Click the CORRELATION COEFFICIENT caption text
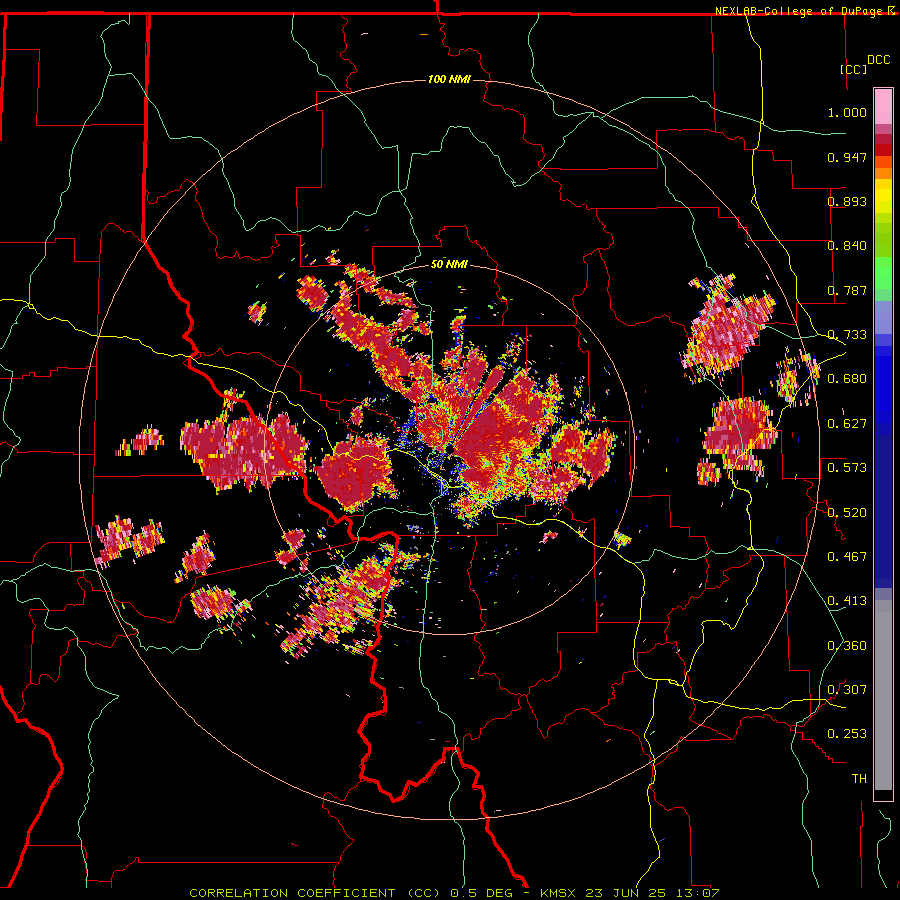900x900 pixels. tap(292, 893)
